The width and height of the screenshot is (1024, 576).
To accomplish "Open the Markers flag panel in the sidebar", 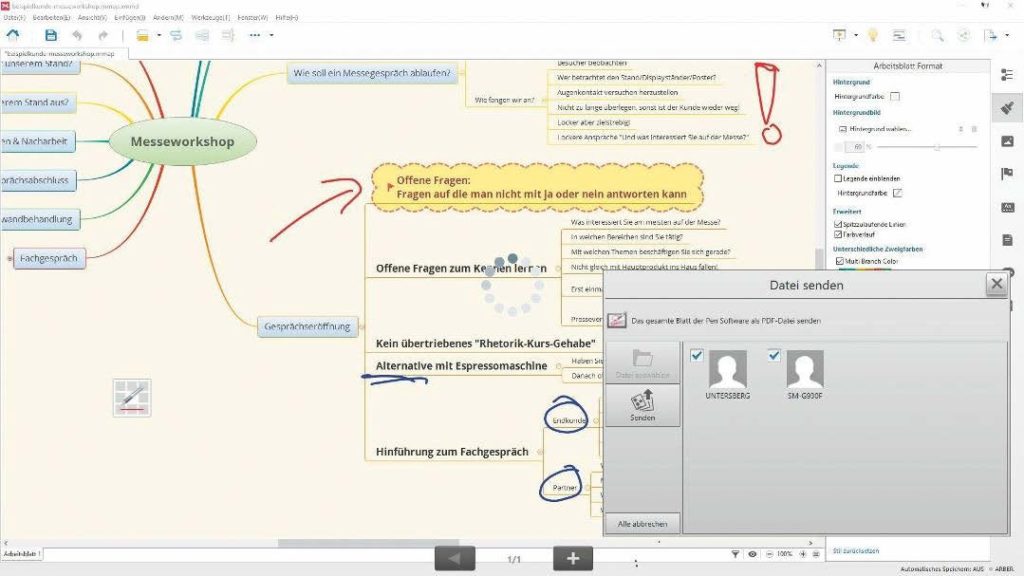I will click(1007, 174).
